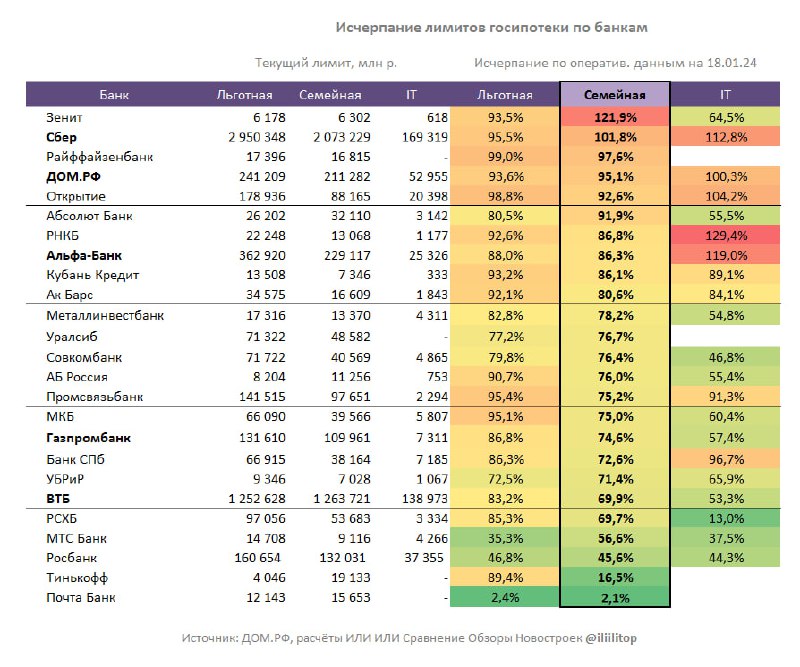Select the highlighted Семейная header cell
The height and width of the screenshot is (667, 800).
point(615,94)
